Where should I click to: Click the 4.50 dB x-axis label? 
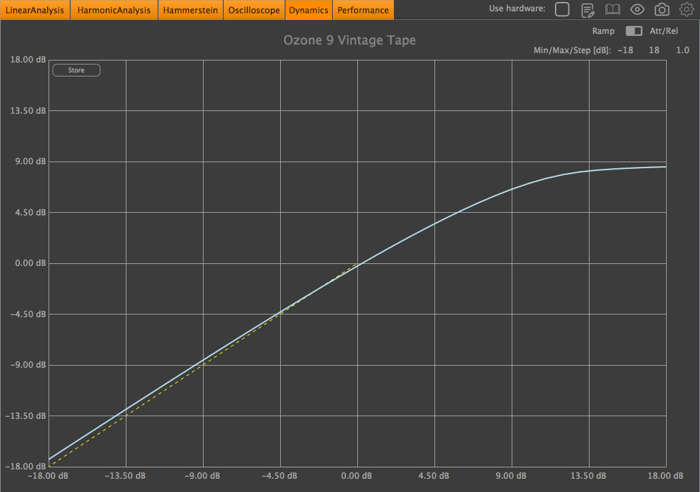coord(433,476)
